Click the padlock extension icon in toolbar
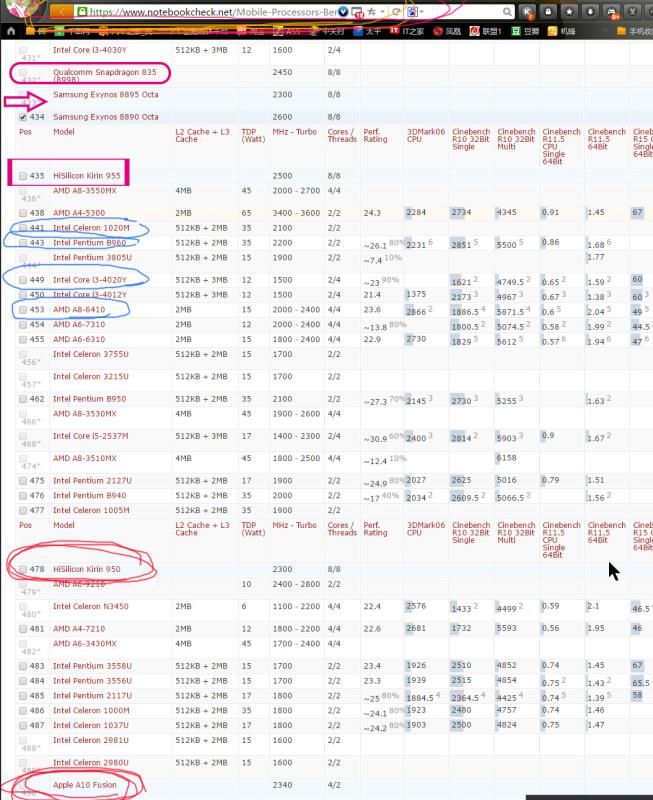653x800 pixels. coord(548,12)
